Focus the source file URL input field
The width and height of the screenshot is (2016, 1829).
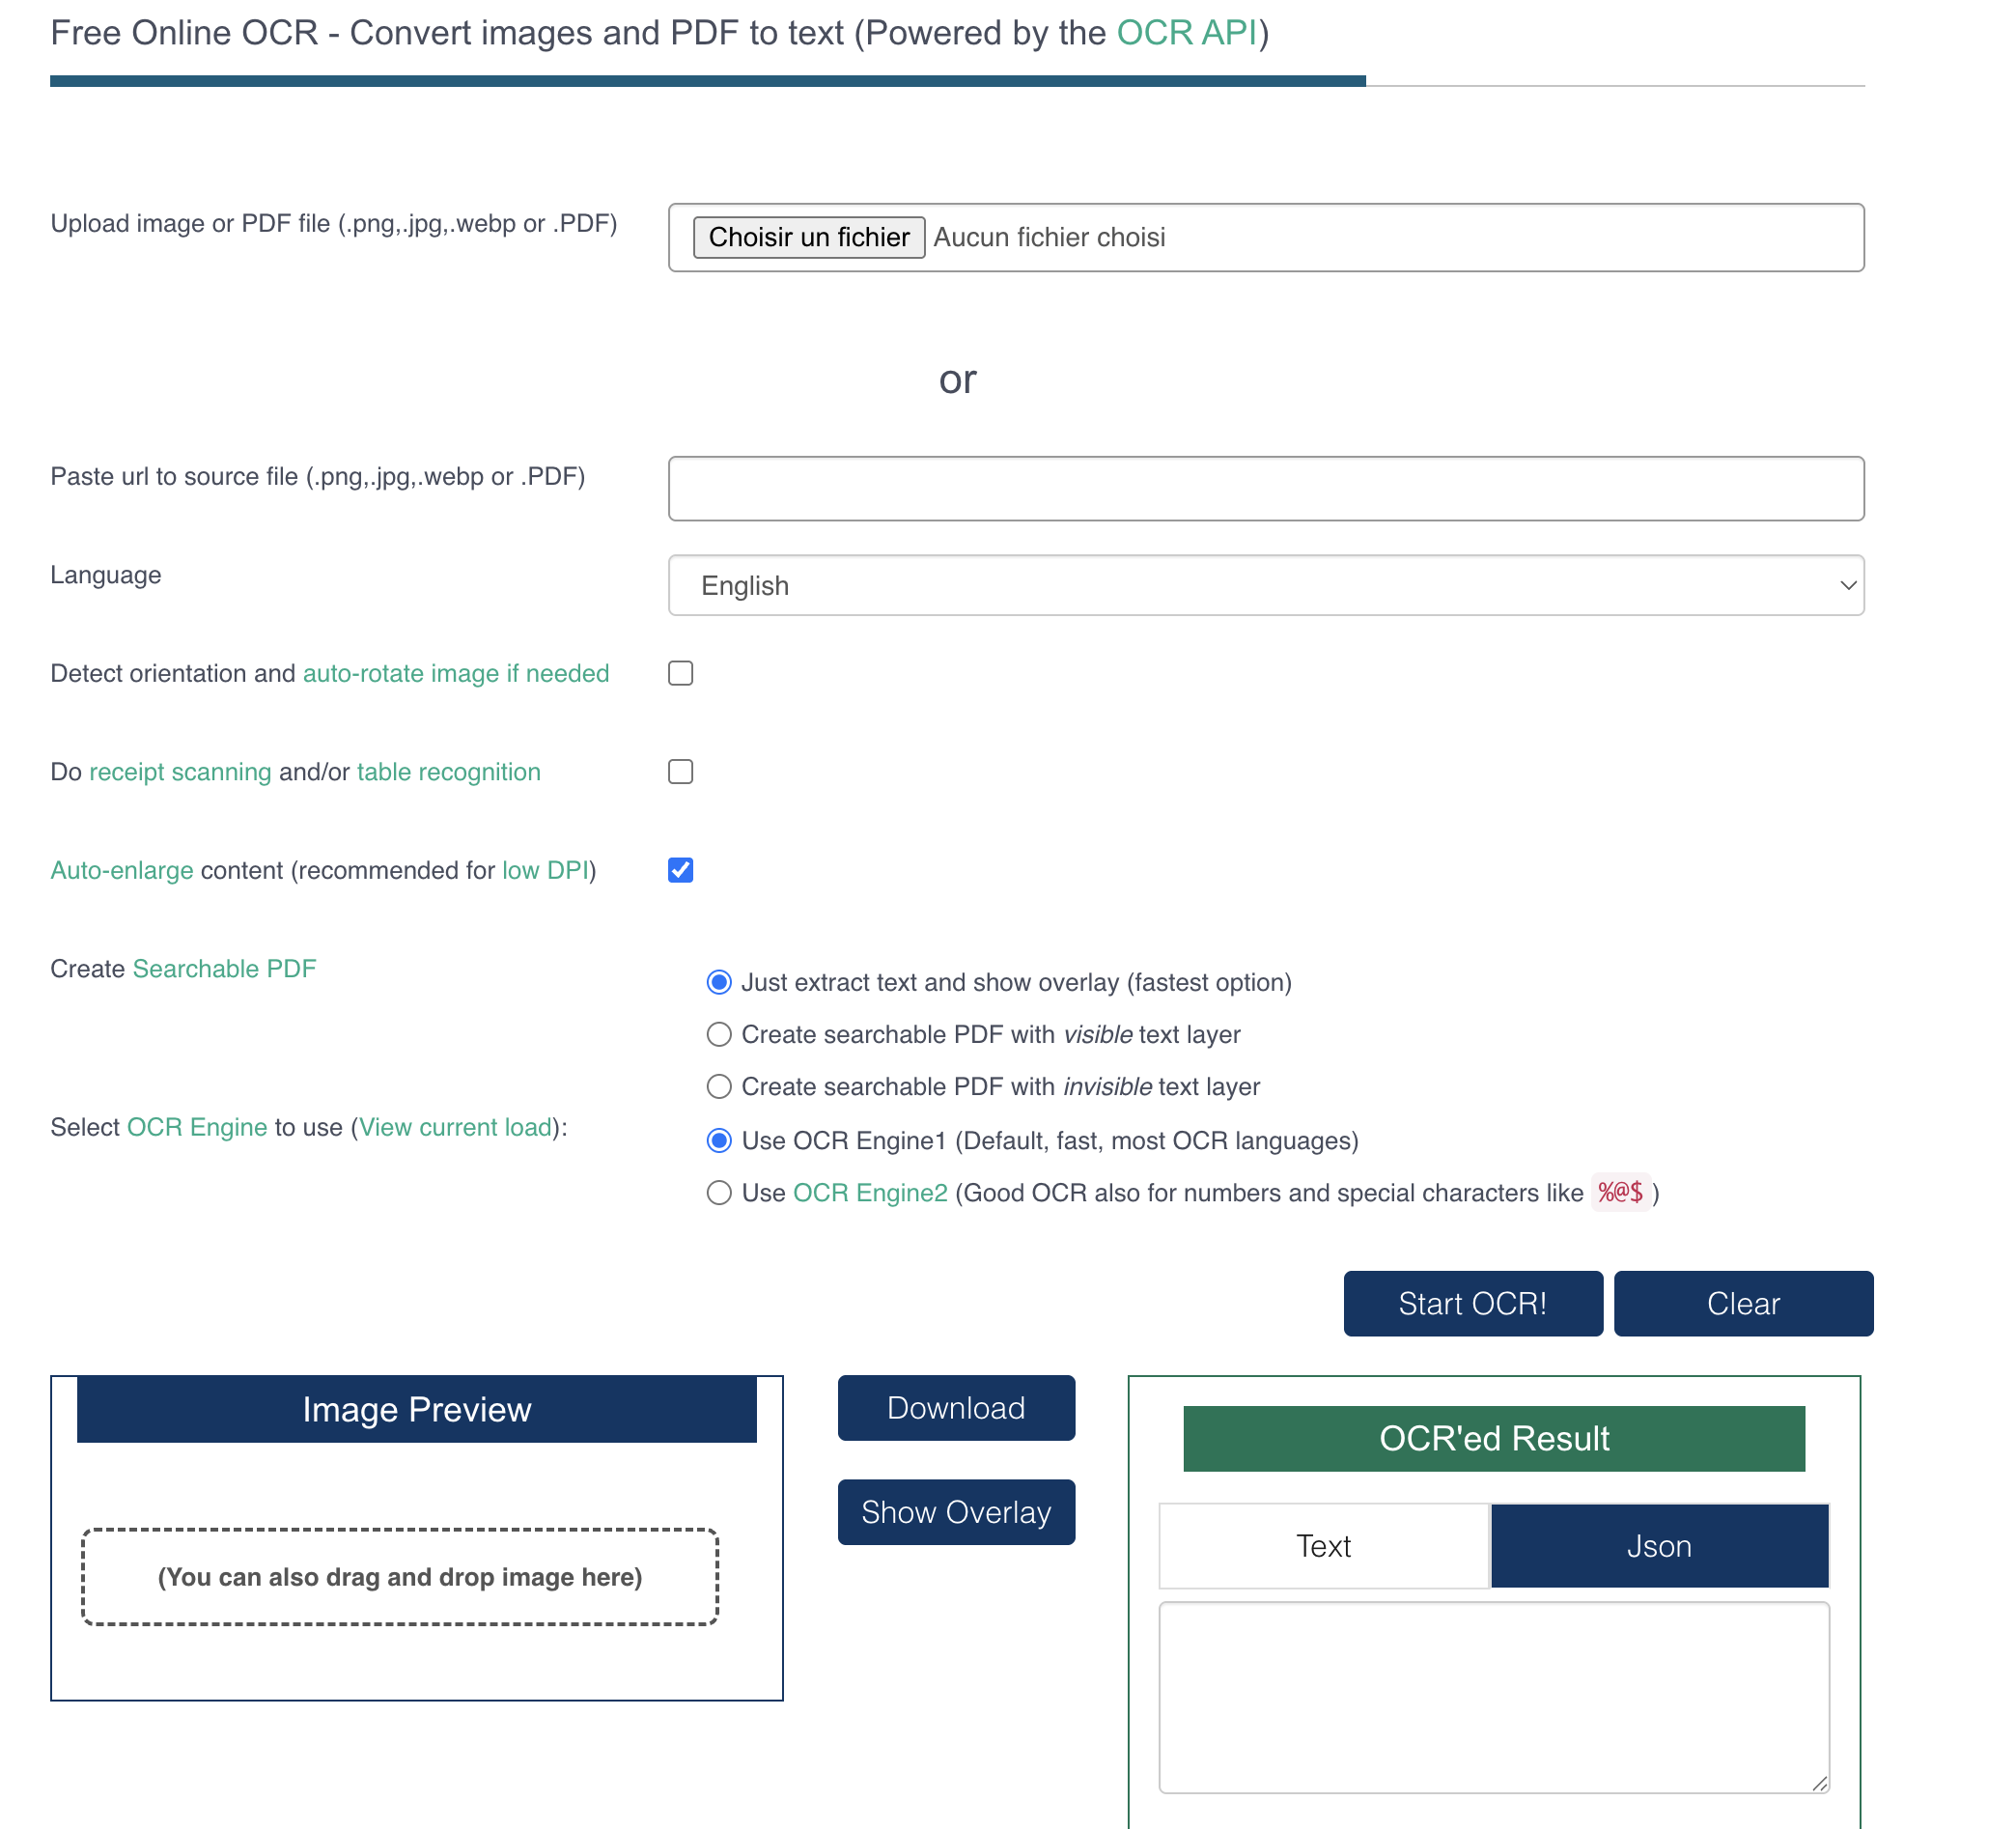(1265, 488)
